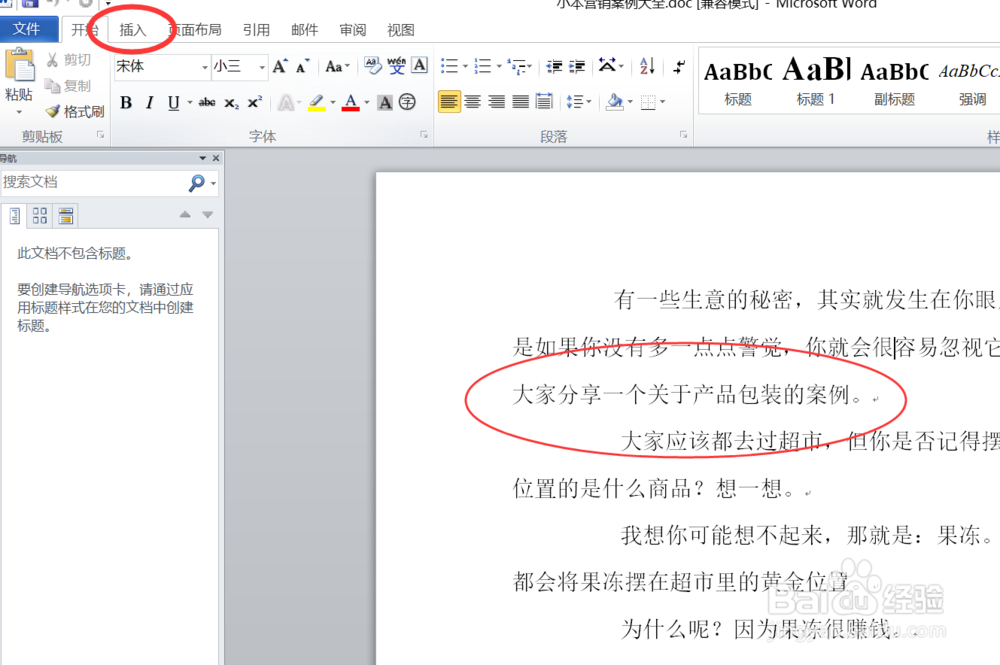Select align left paragraph button
Image resolution: width=1000 pixels, height=665 pixels.
pyautogui.click(x=449, y=101)
